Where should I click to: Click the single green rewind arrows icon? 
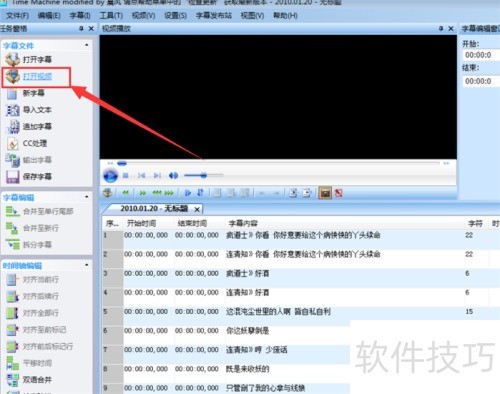point(125,193)
